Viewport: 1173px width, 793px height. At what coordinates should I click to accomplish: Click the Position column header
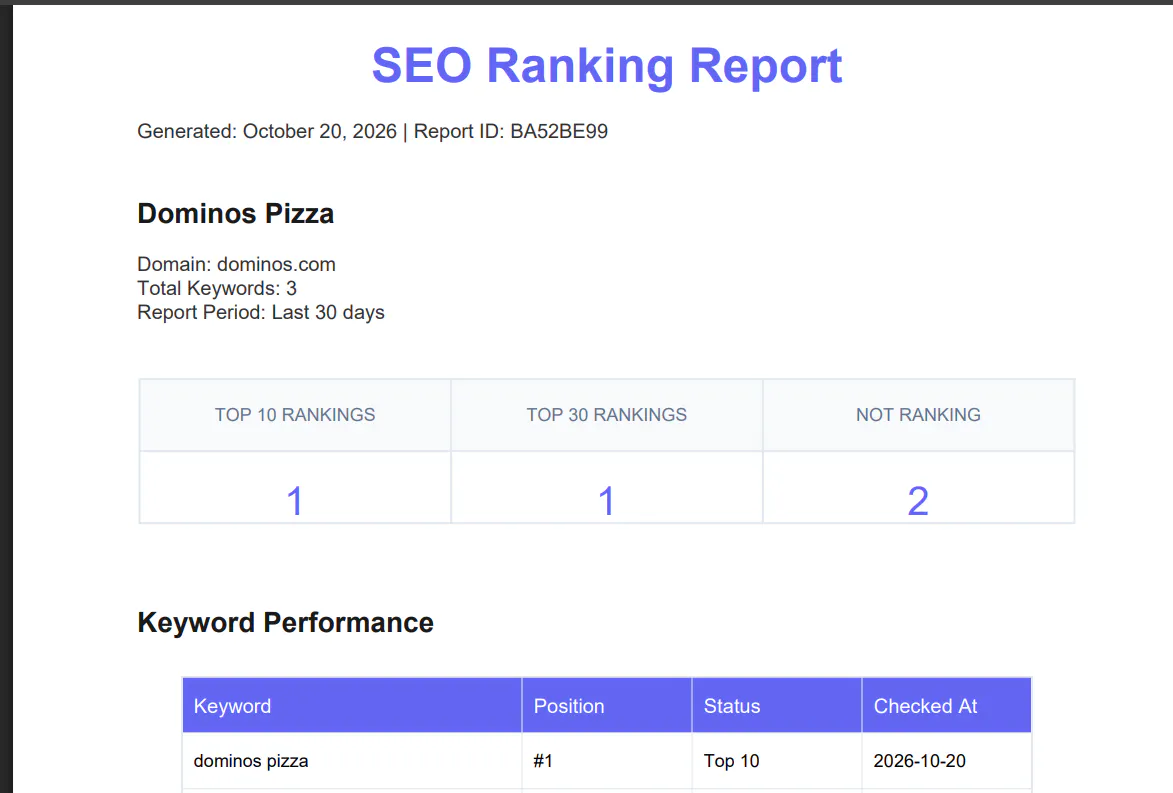pos(607,705)
